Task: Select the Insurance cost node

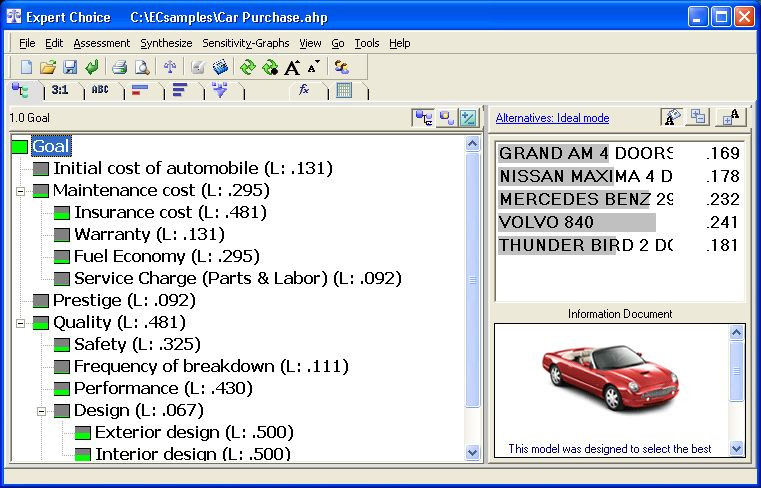Action: [x=170, y=213]
